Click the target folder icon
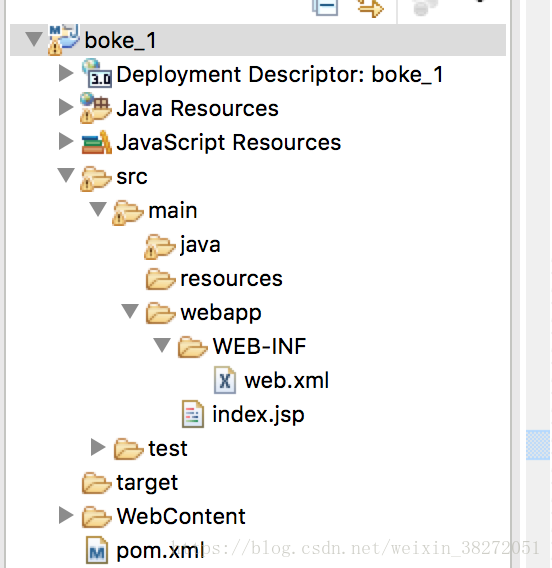 coord(96,483)
